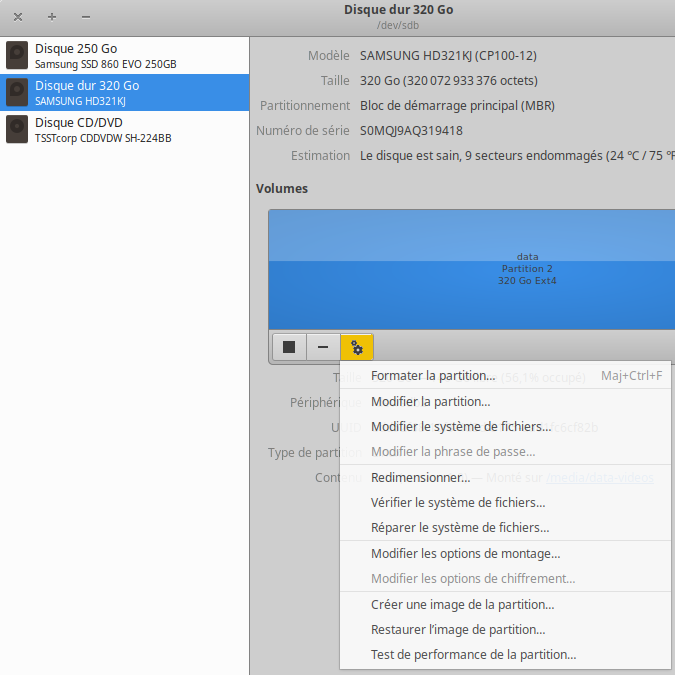Click the model value SAMSUNG HD321KJ (CP100-12)
675x675 pixels.
[448, 56]
